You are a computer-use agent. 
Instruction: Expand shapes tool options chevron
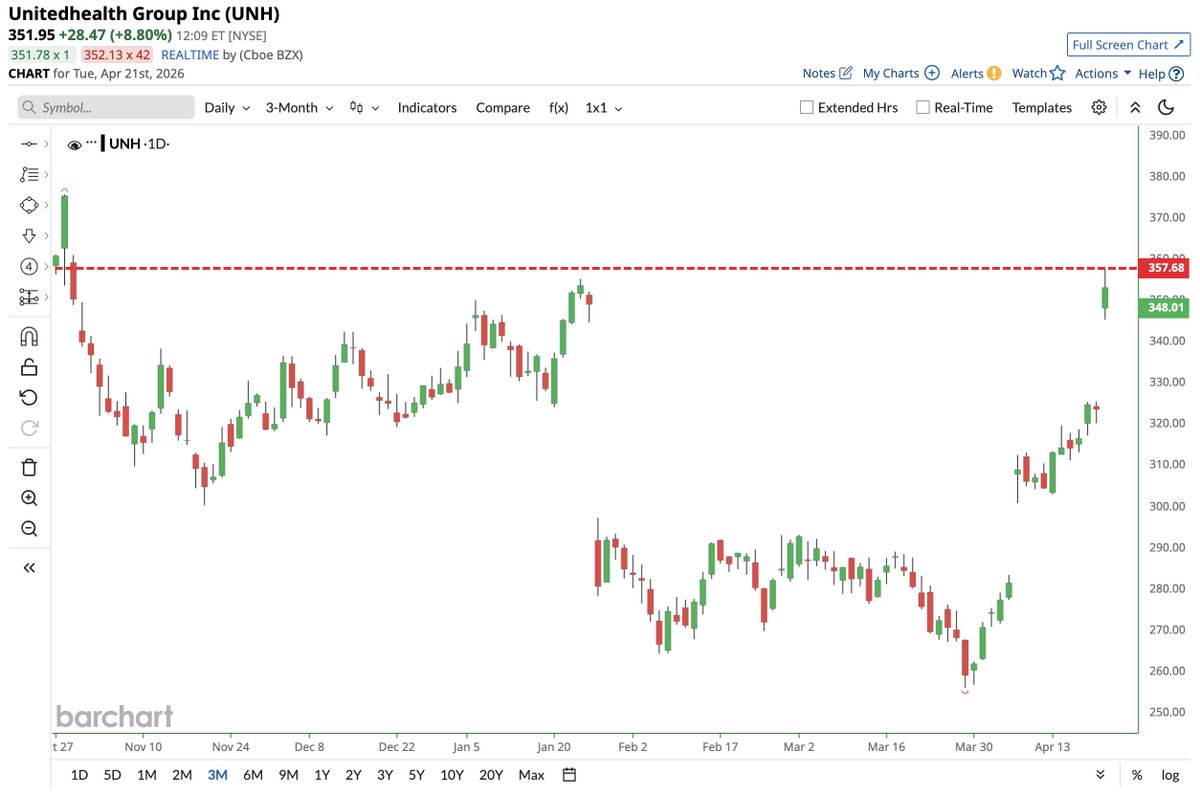pos(46,205)
